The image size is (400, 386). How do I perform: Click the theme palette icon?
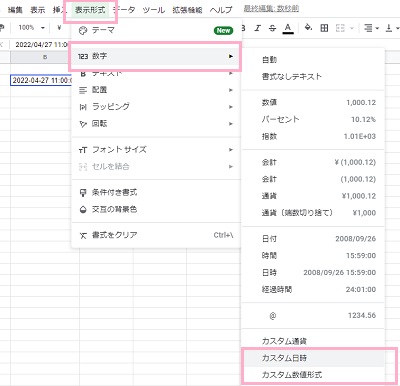click(x=83, y=31)
